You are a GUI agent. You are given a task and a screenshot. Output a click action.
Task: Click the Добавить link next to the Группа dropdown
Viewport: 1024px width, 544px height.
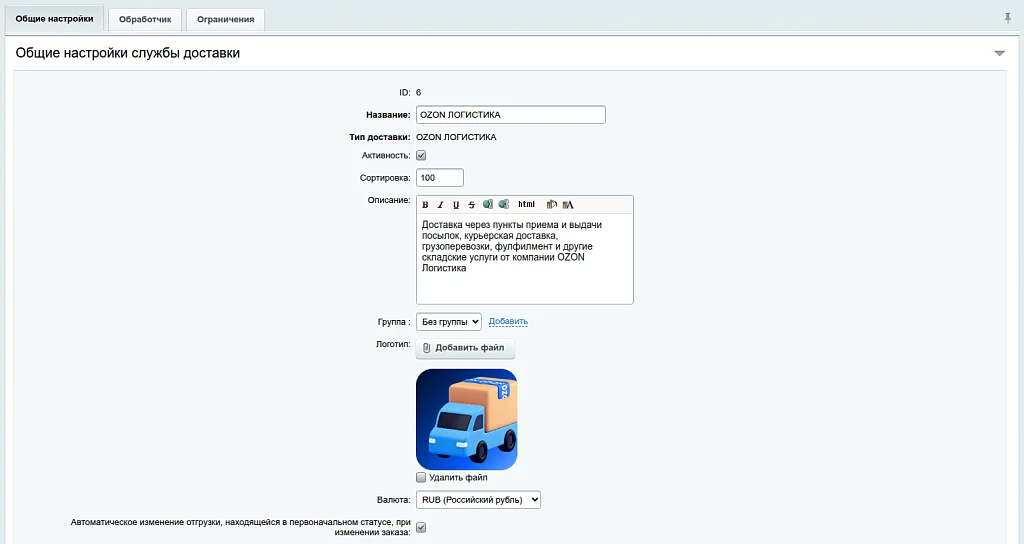tap(508, 321)
